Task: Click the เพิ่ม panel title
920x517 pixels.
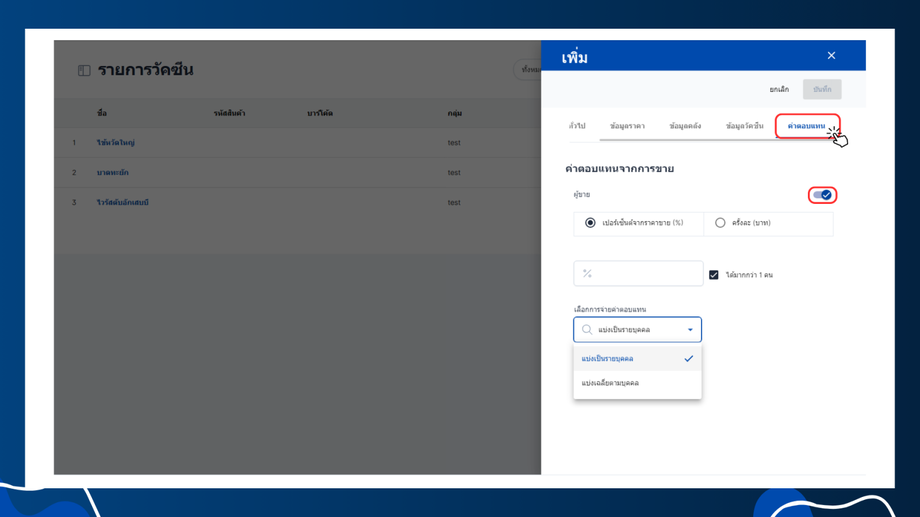Action: tap(574, 58)
